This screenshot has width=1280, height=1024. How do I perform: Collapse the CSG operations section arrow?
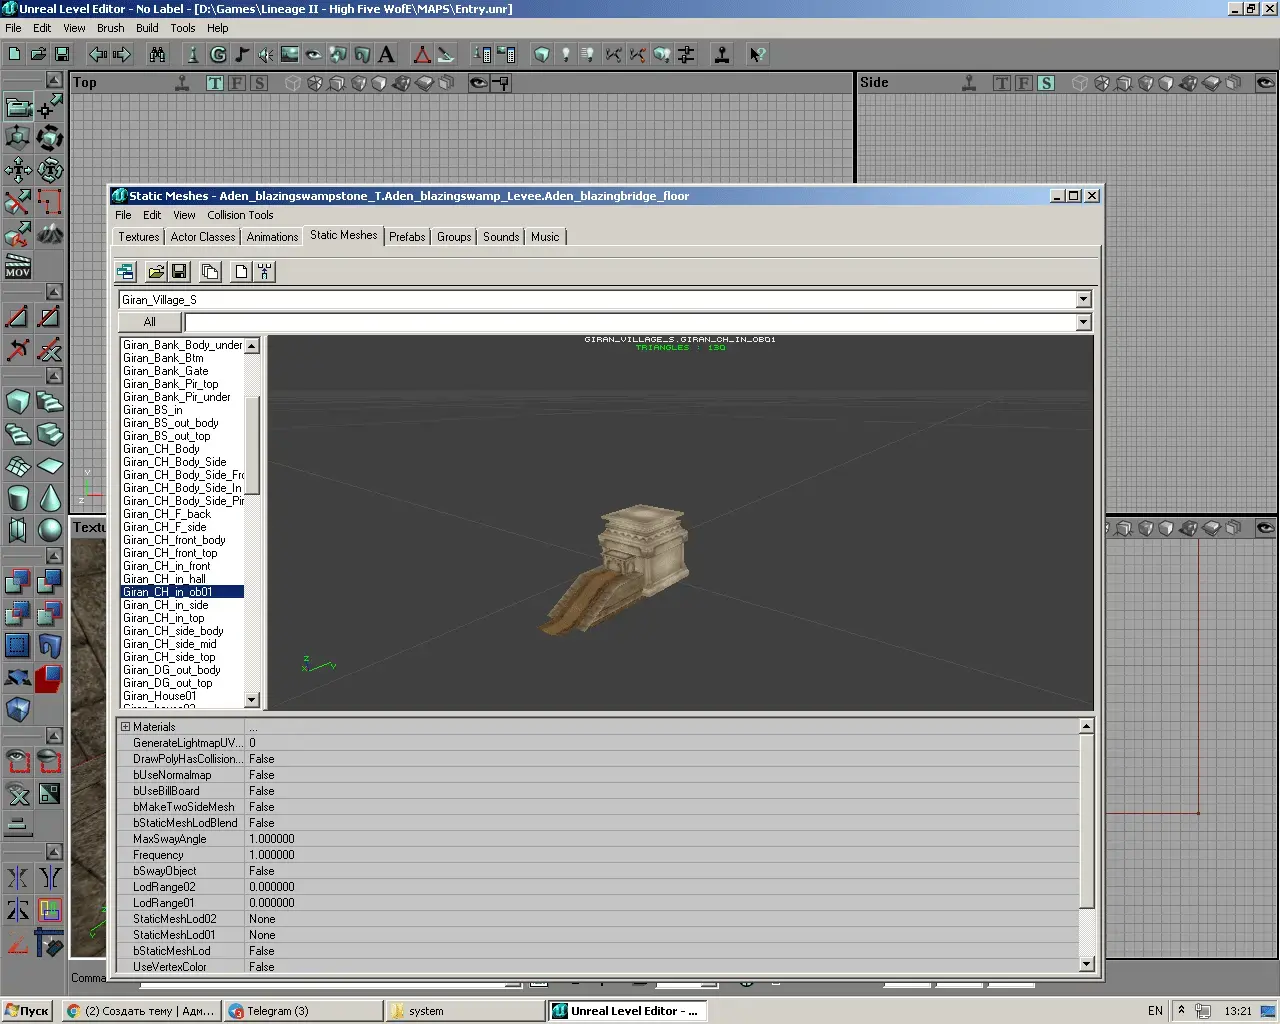click(54, 555)
